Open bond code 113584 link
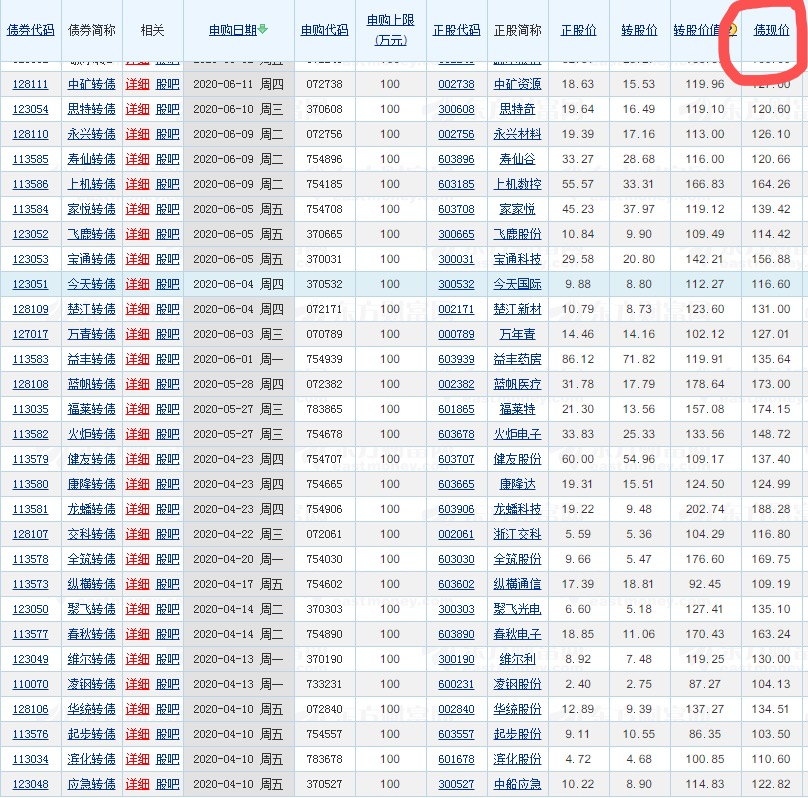 tap(30, 209)
